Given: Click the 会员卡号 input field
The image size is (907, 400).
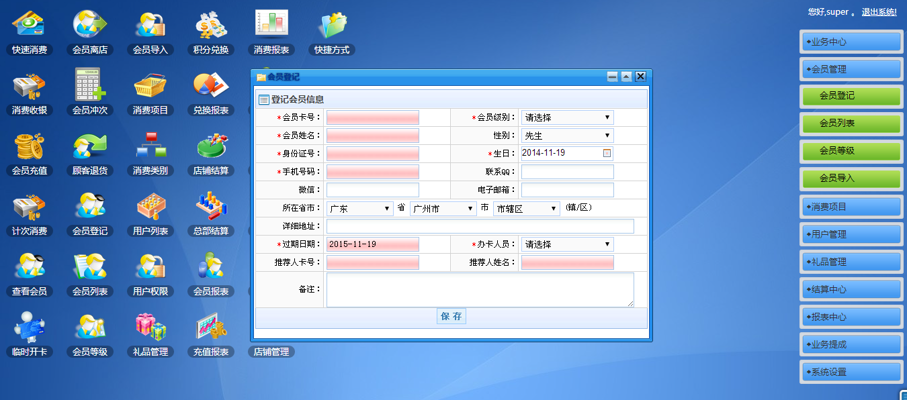Looking at the screenshot, I should click(373, 117).
